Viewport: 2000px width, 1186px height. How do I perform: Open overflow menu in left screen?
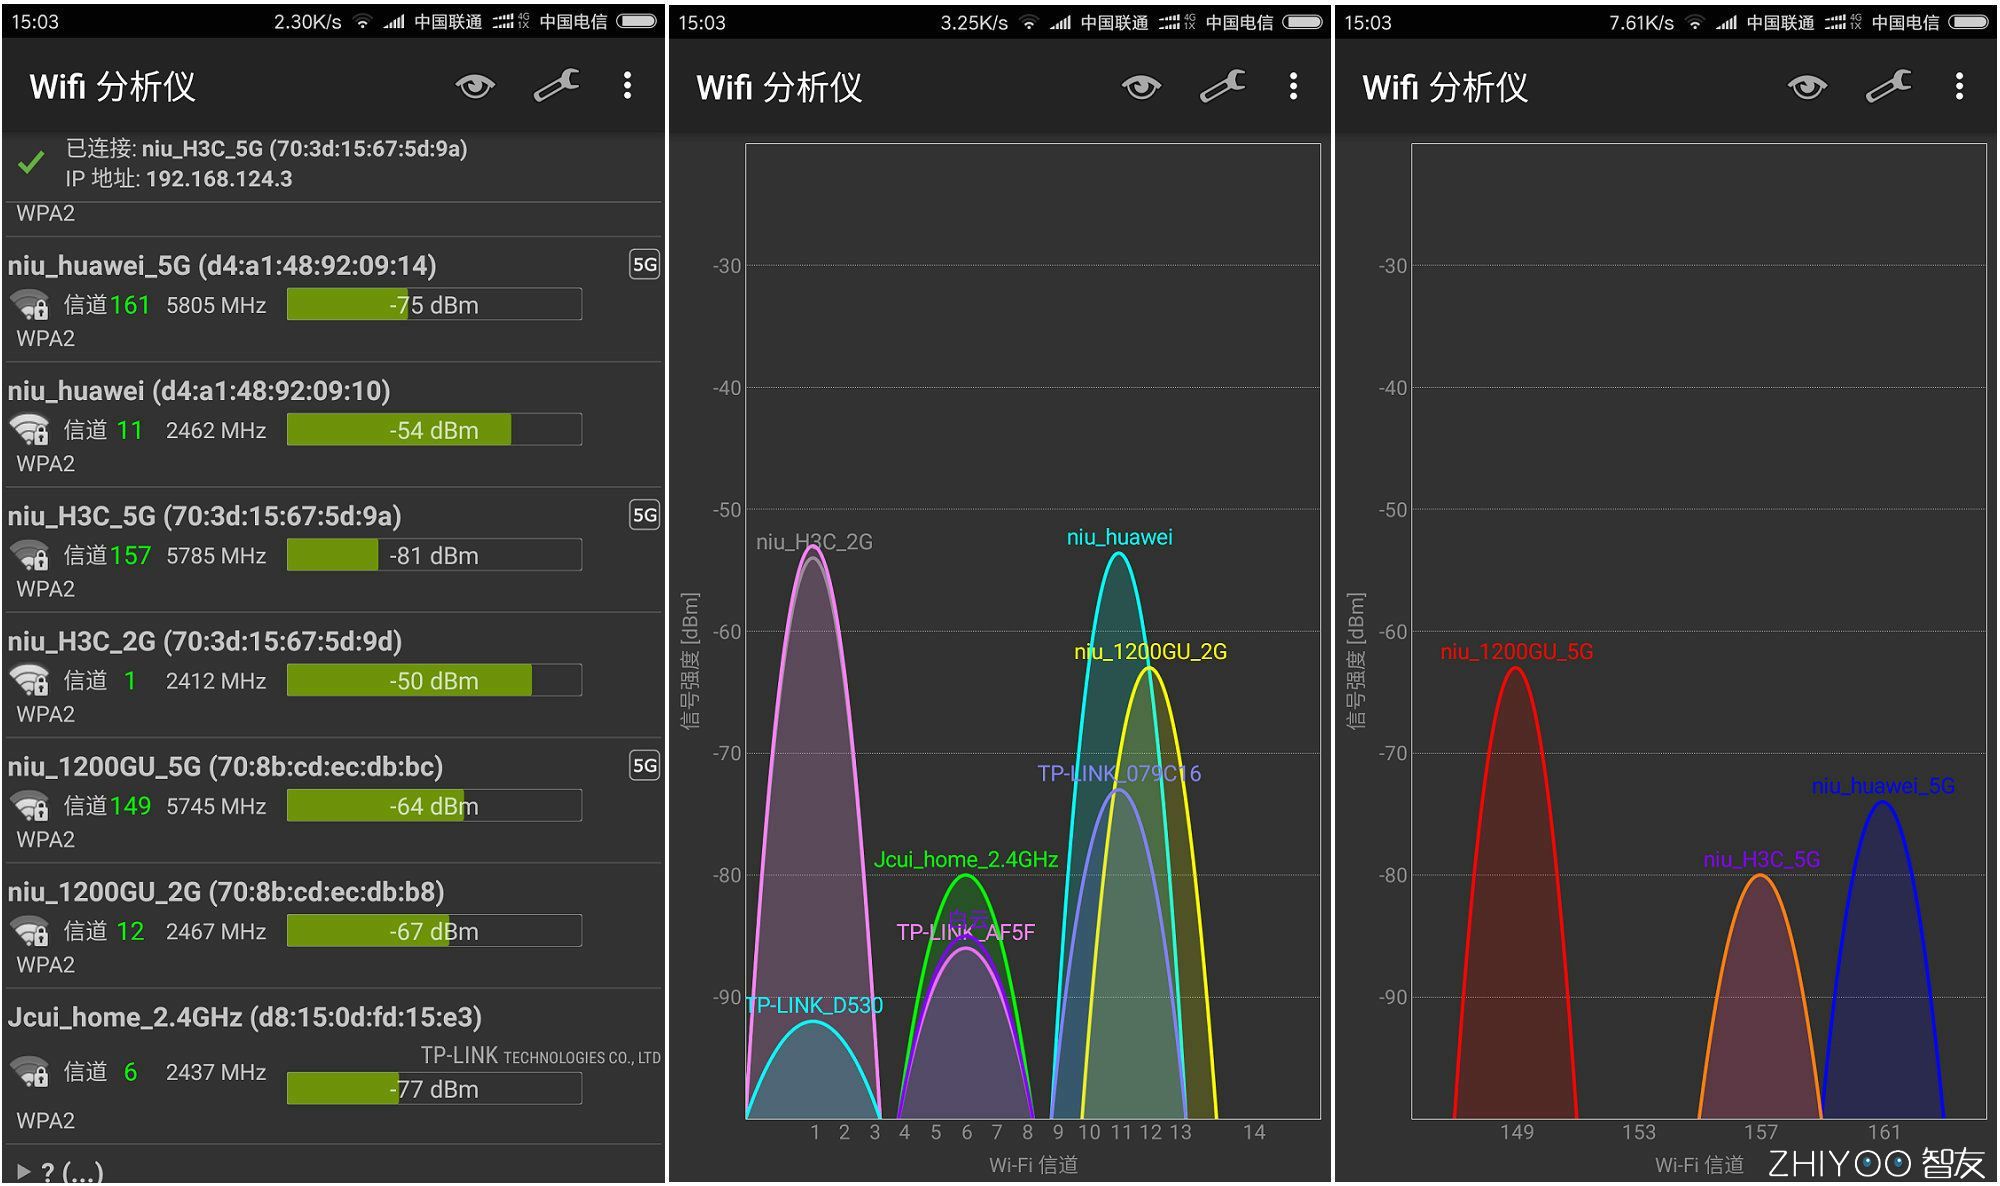[627, 86]
